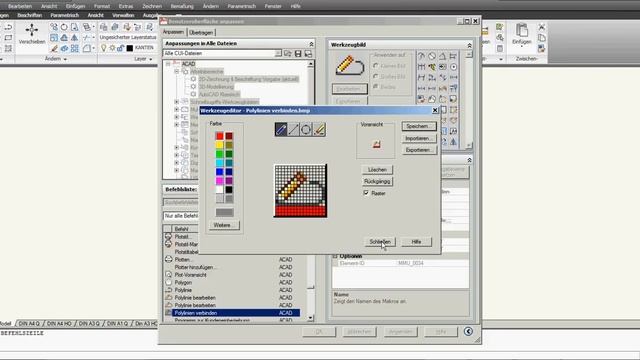Click the target circle icon in Werkzeugbild grid
Screen dimensions: 640x360
click(x=453, y=67)
